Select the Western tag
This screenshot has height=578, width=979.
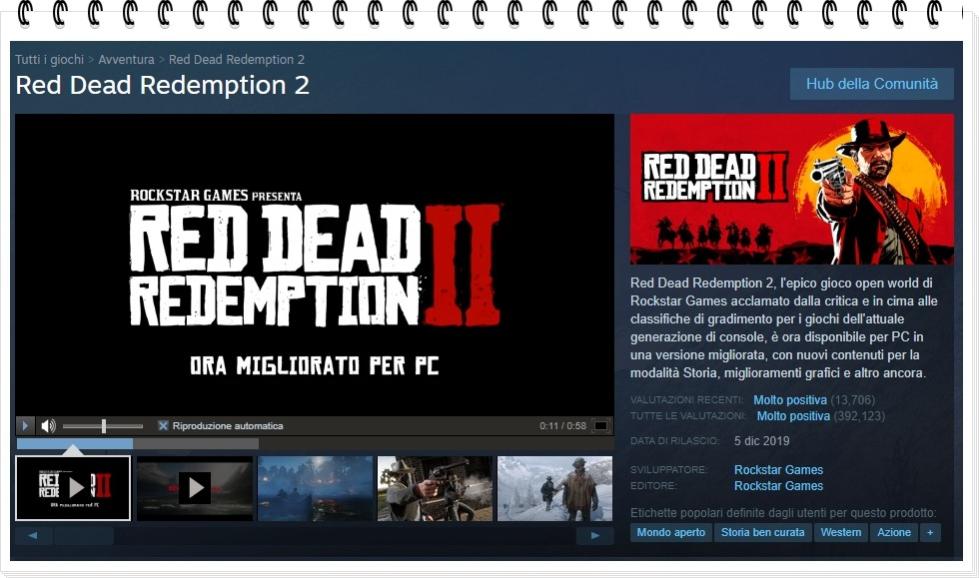pyautogui.click(x=840, y=532)
